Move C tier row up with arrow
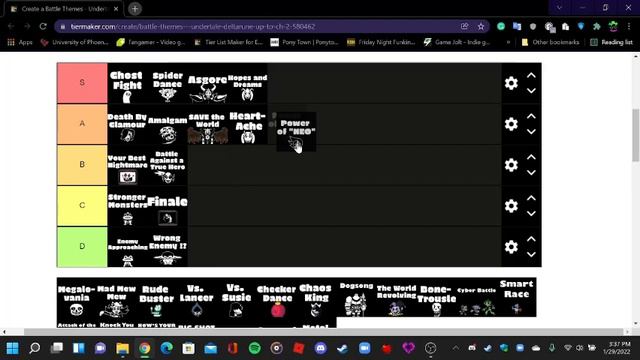Image resolution: width=640 pixels, height=360 pixels. click(531, 198)
